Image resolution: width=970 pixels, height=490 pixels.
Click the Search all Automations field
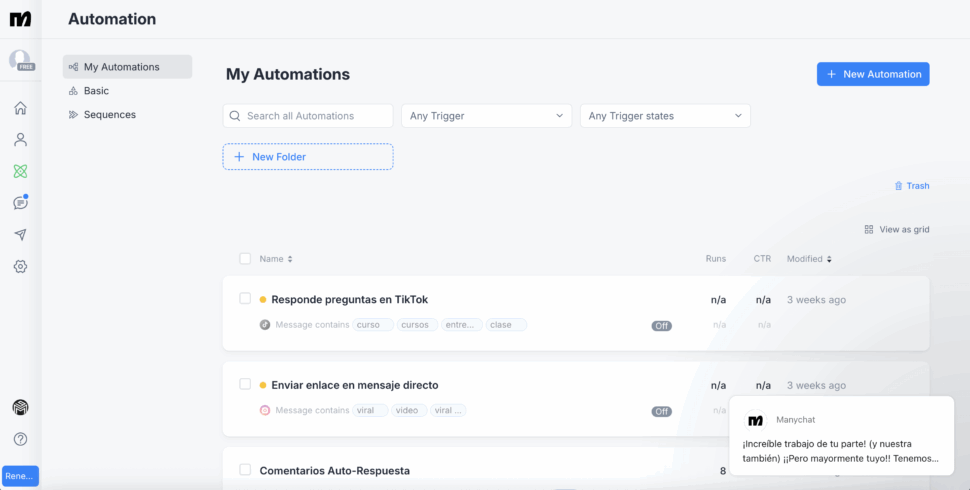[x=308, y=116]
